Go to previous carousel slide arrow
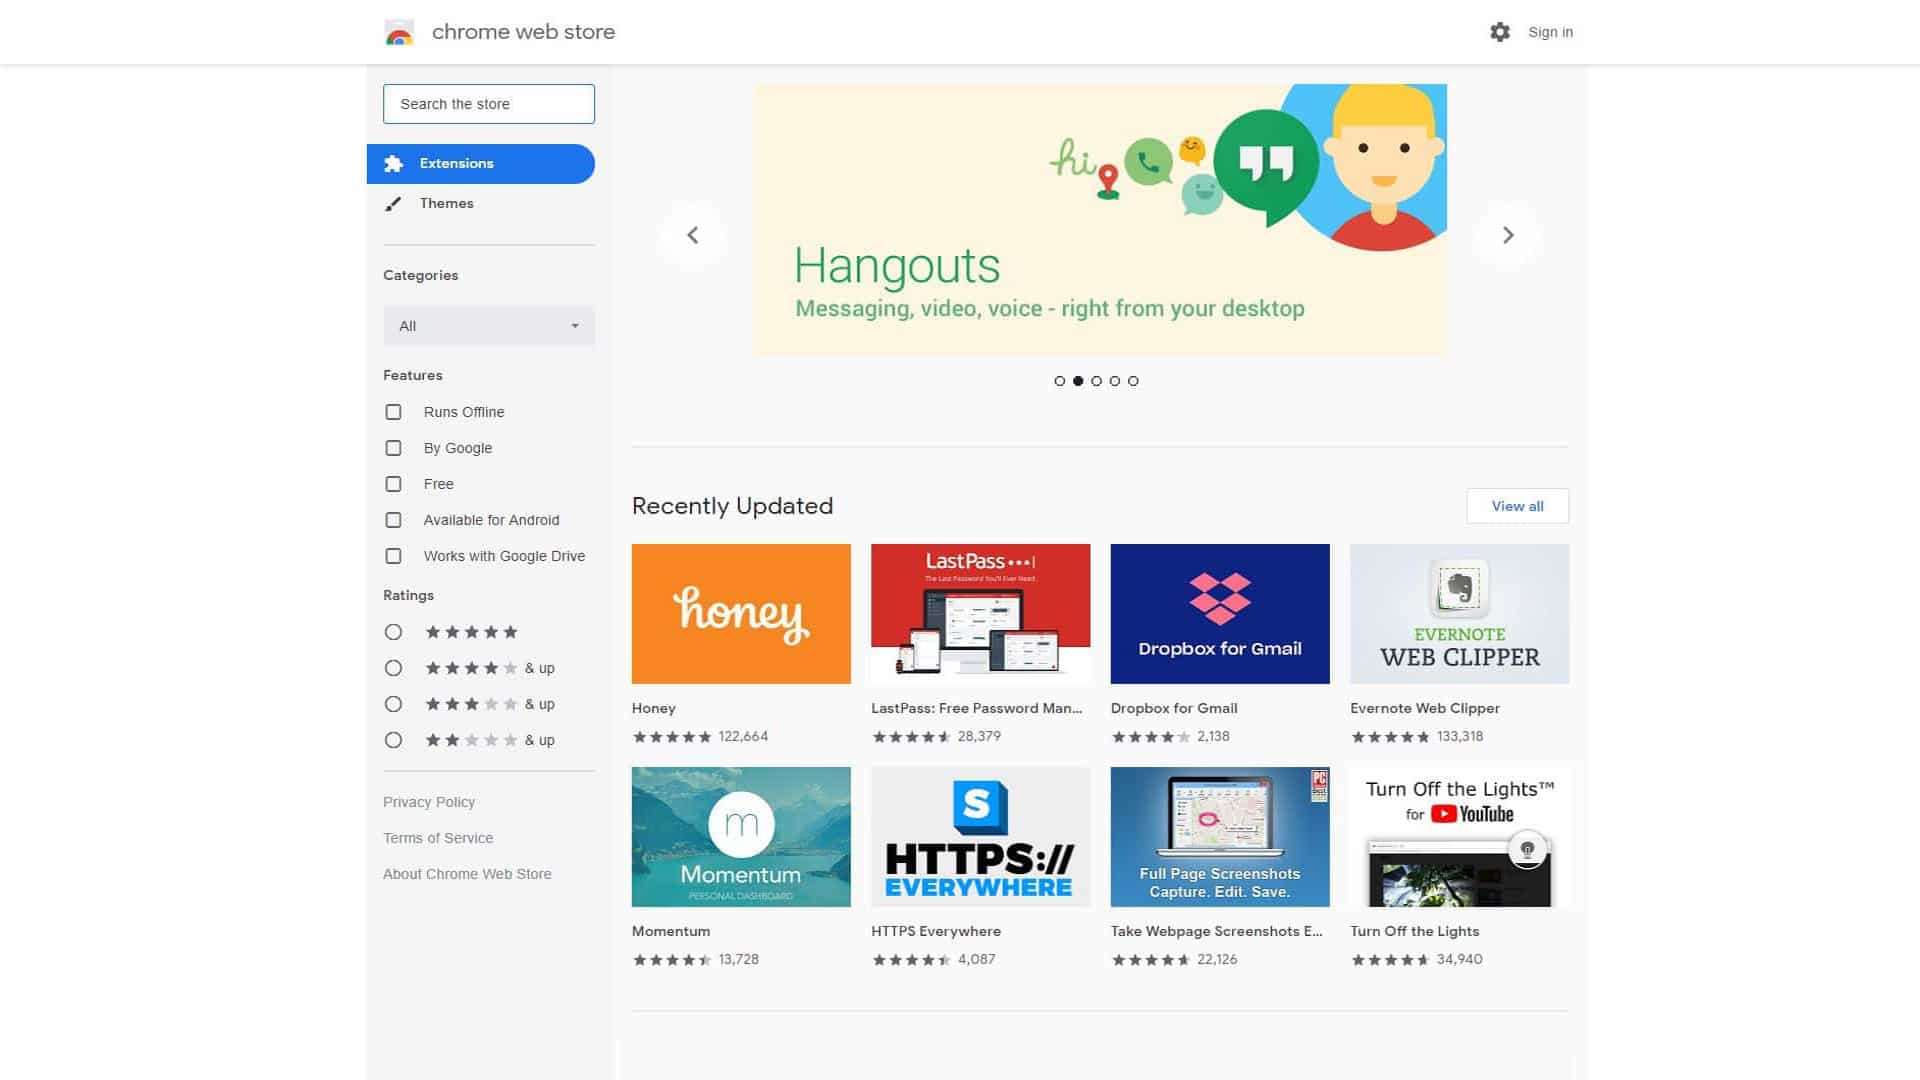Image resolution: width=1920 pixels, height=1080 pixels. (x=692, y=235)
